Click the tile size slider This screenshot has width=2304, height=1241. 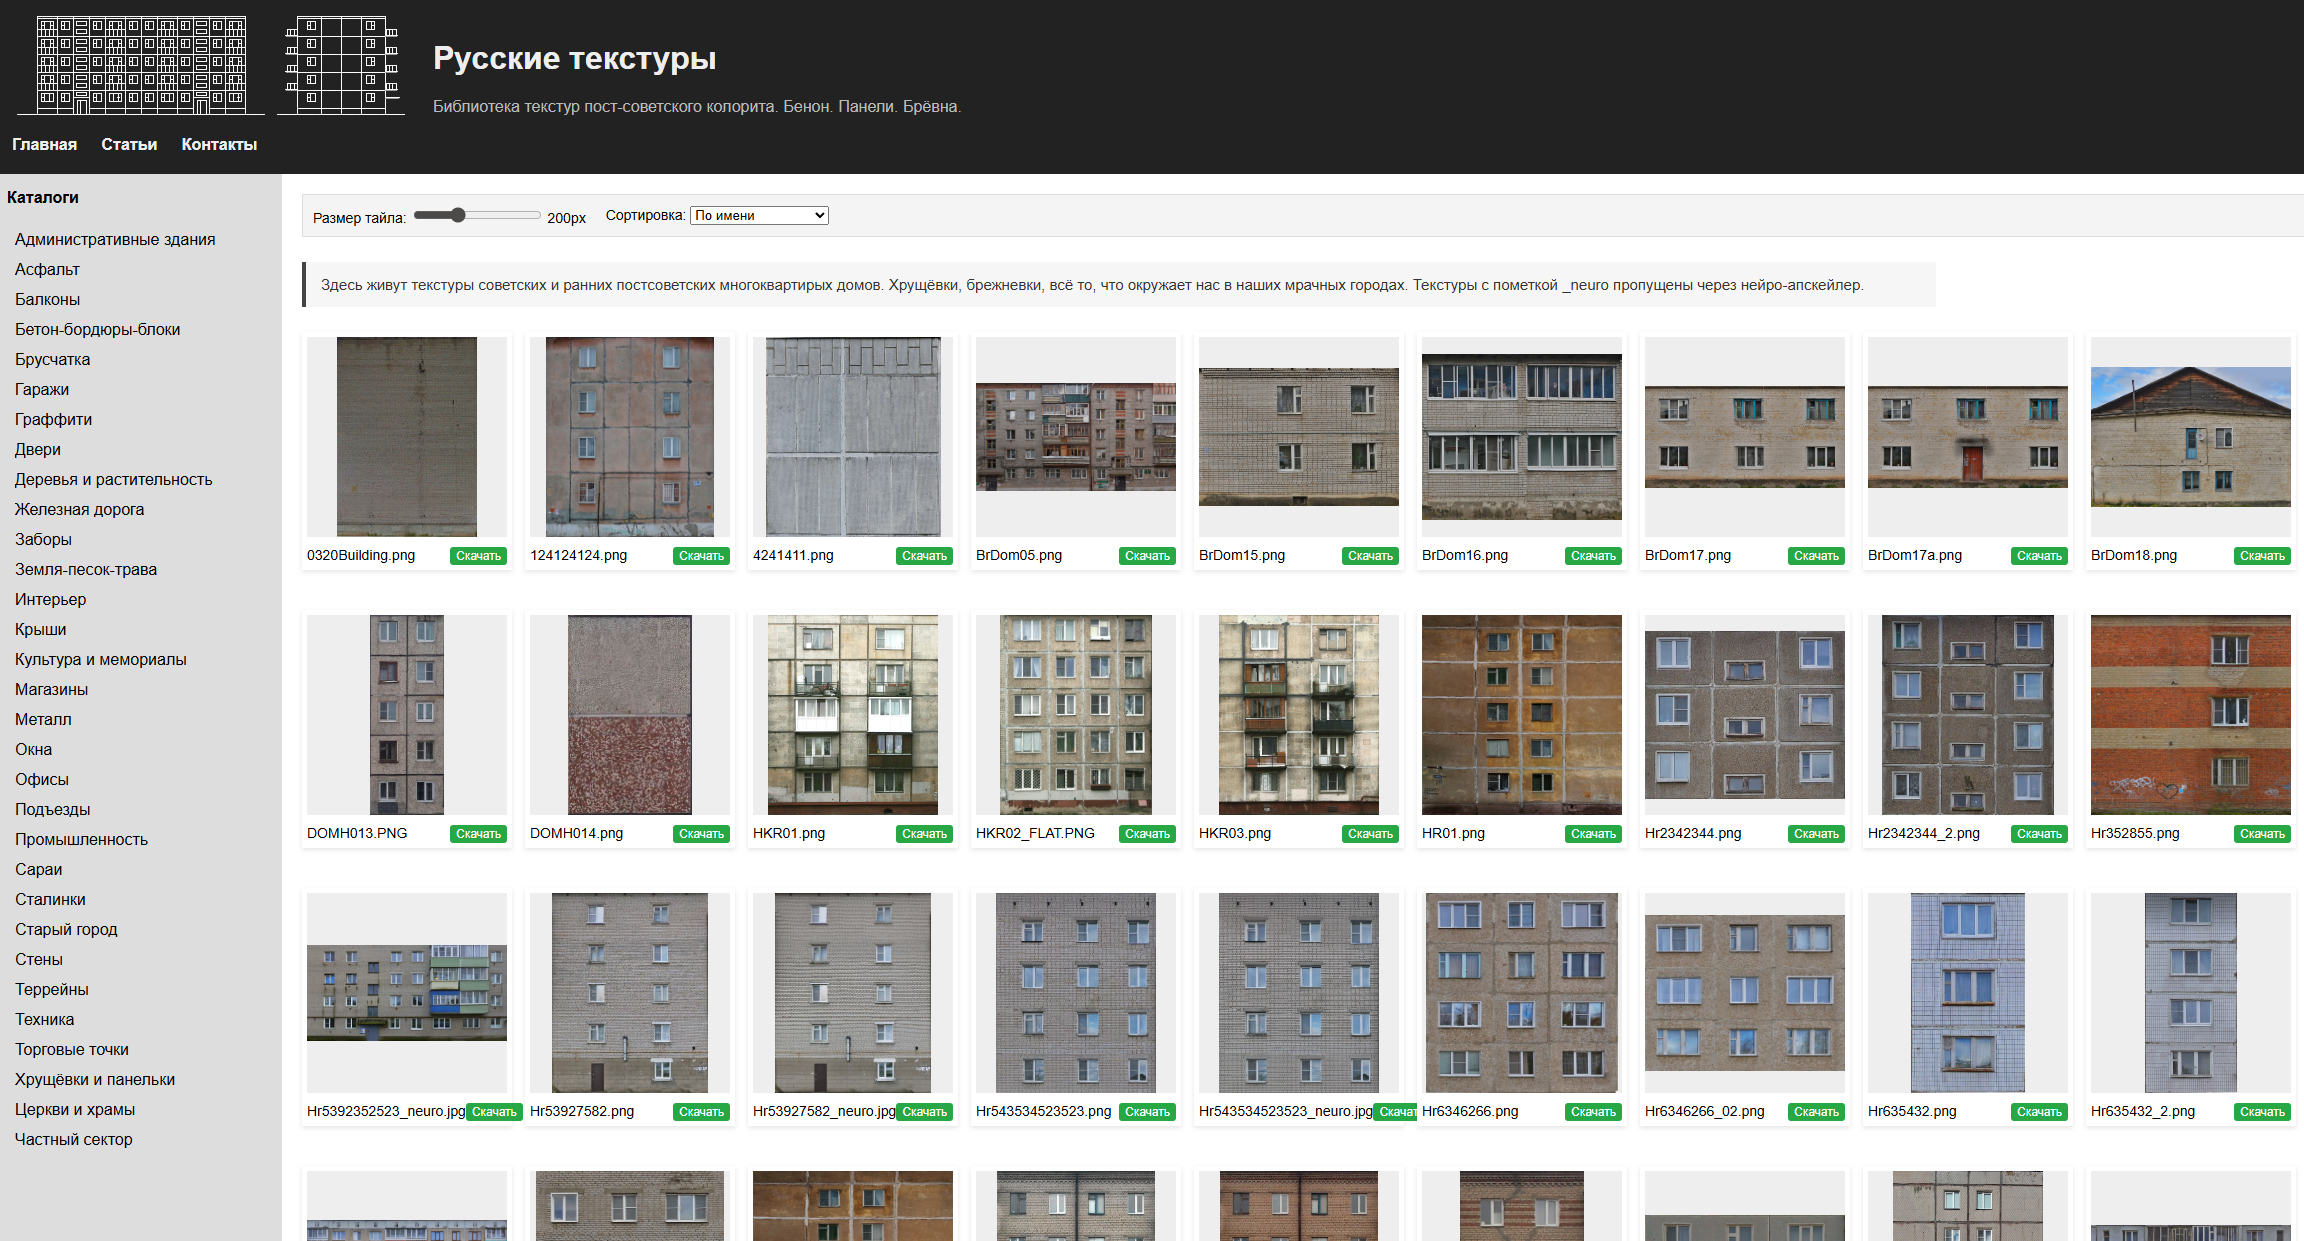point(477,215)
